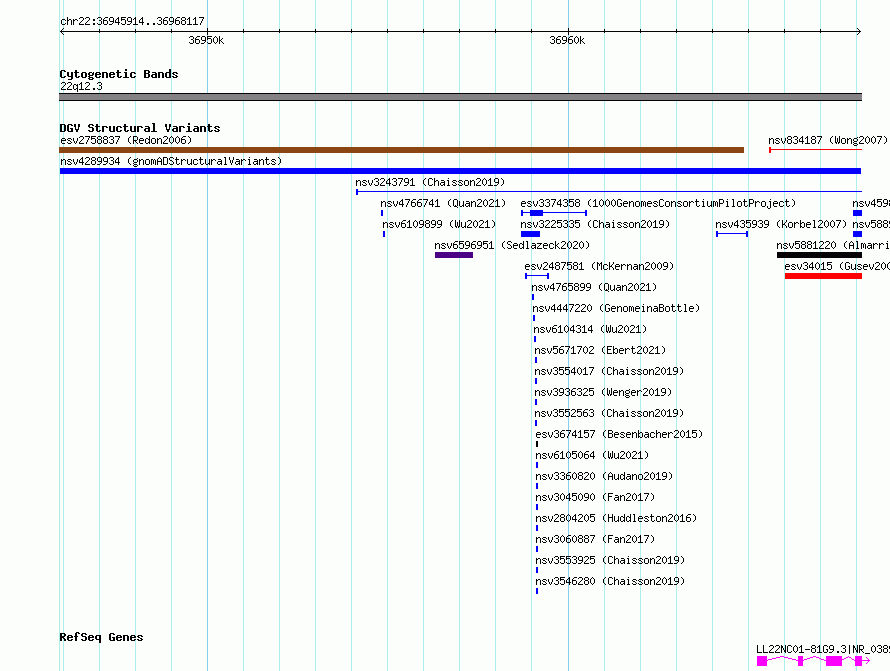Select nsv3360820 (Audano2019) label
890x671 pixels.
604,476
